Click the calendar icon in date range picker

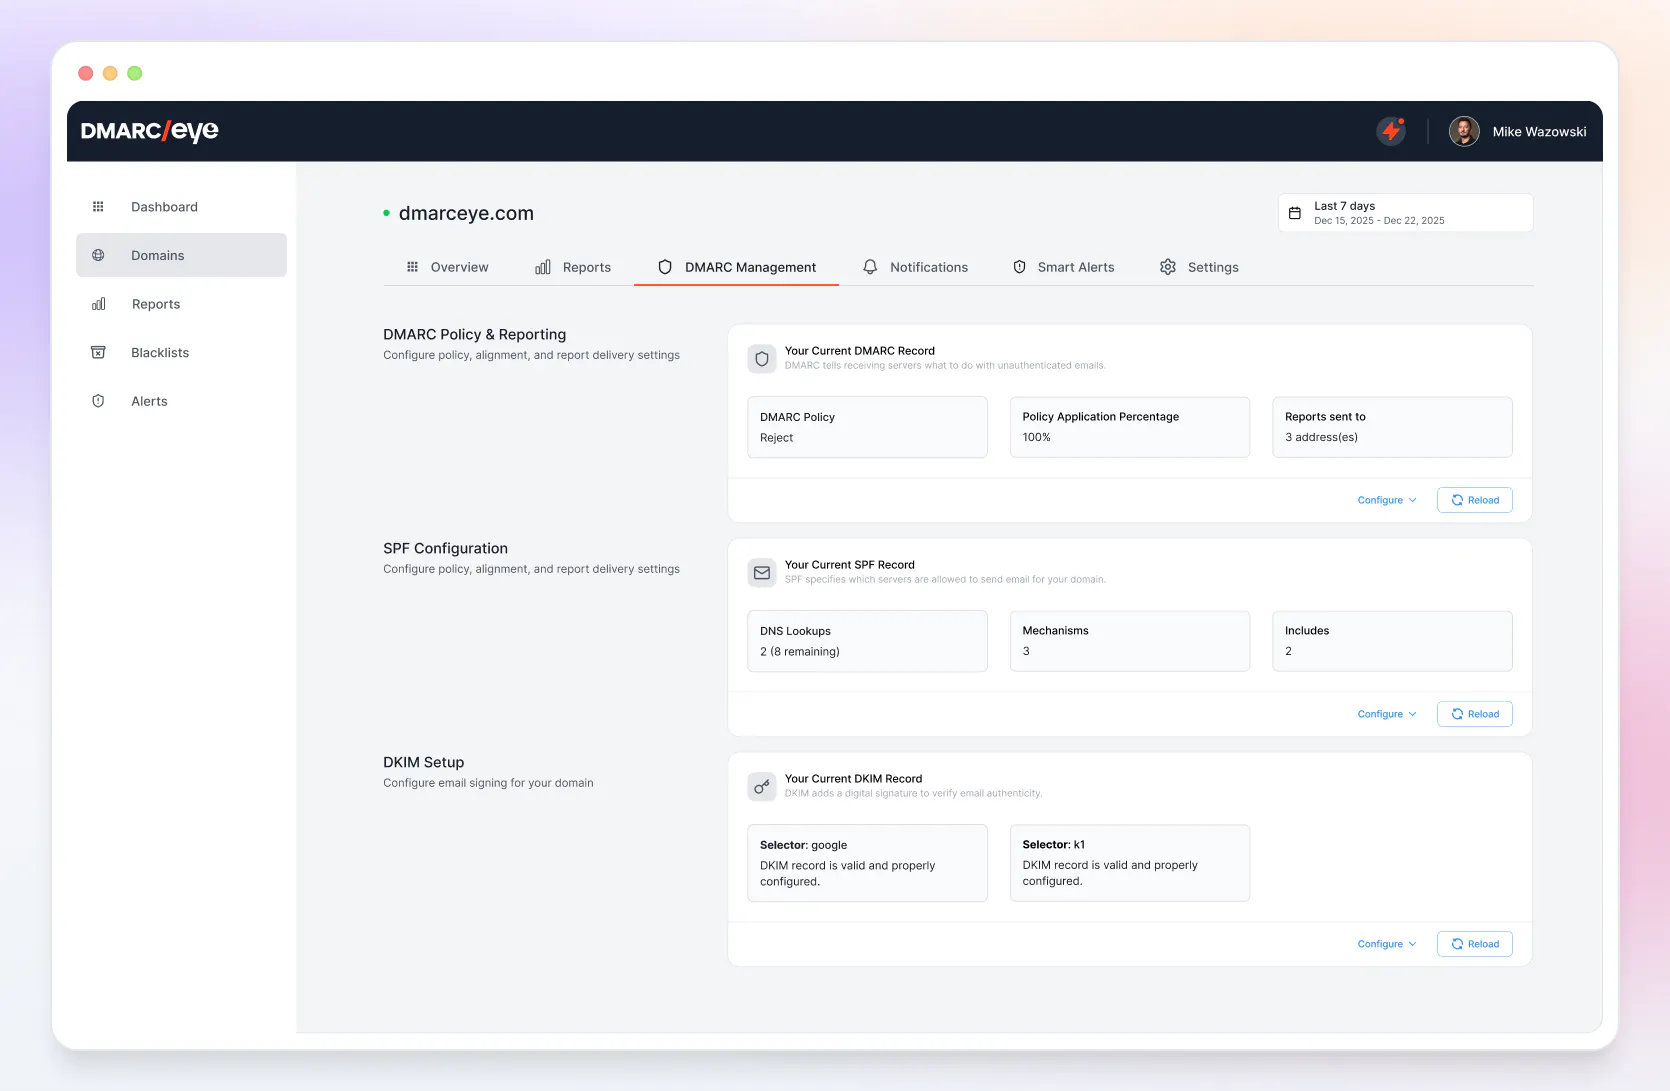click(1295, 213)
